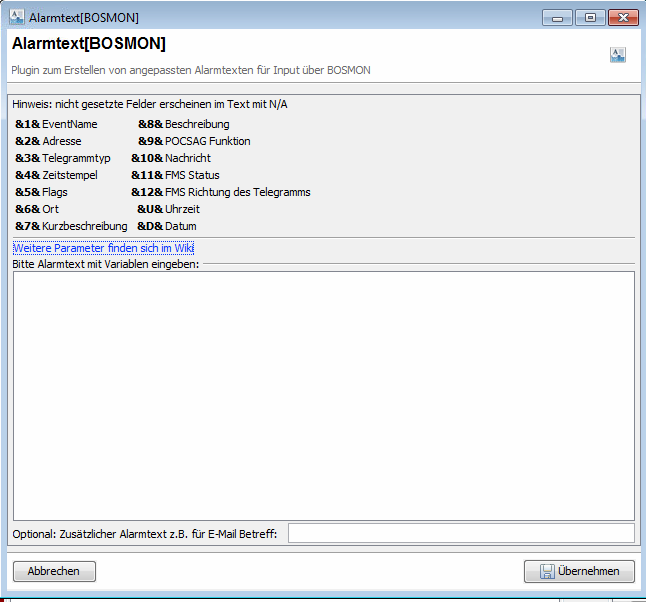646x602 pixels.
Task: Minimize the Alarmtext window
Action: (x=557, y=18)
